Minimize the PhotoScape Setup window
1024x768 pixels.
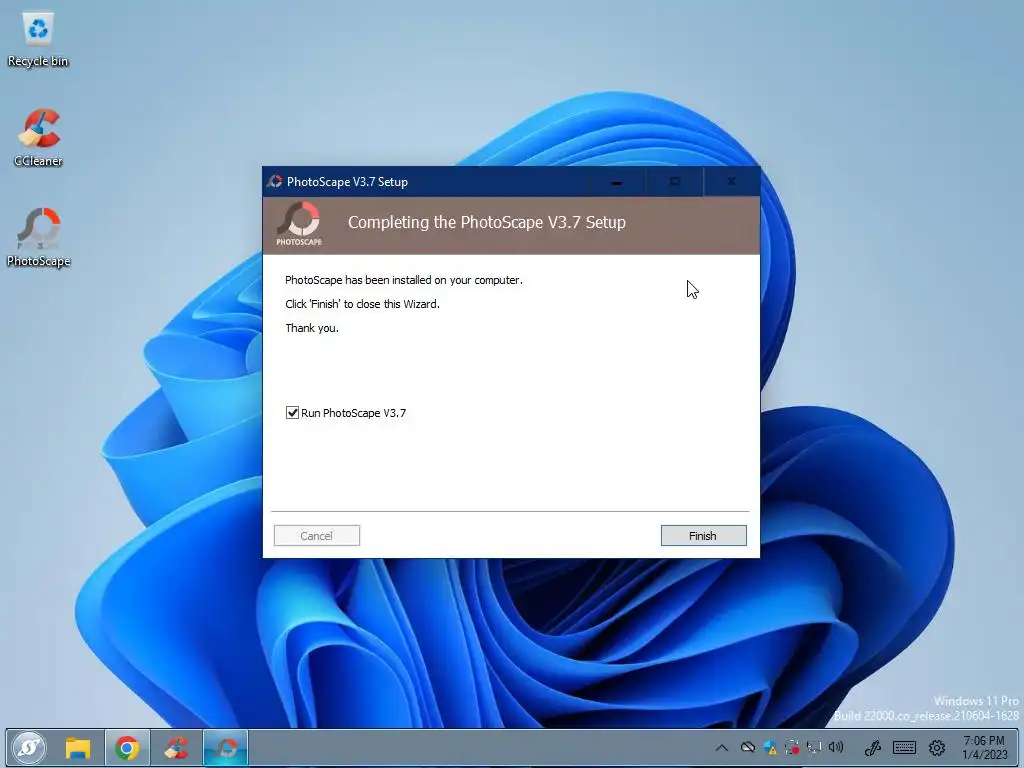(616, 182)
